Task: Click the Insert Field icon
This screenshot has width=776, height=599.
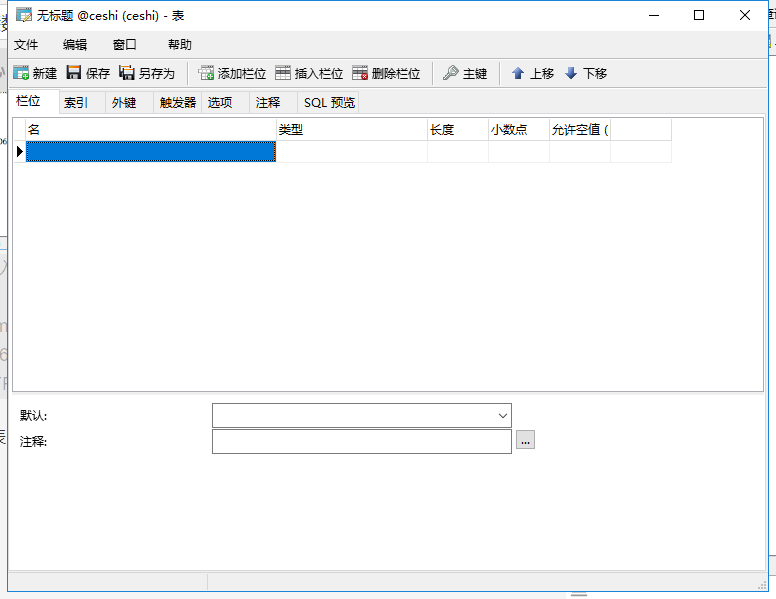Action: coord(283,73)
